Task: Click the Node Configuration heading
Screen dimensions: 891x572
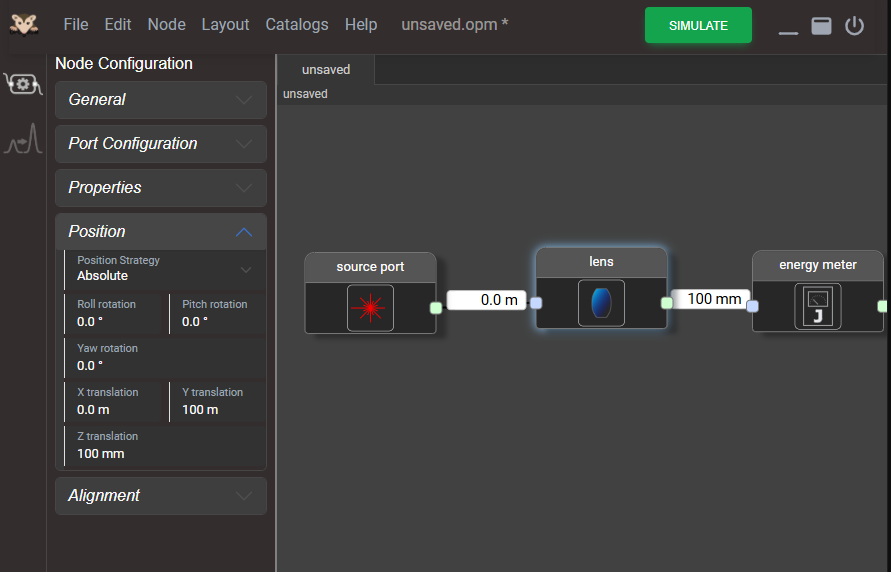Action: (x=124, y=64)
